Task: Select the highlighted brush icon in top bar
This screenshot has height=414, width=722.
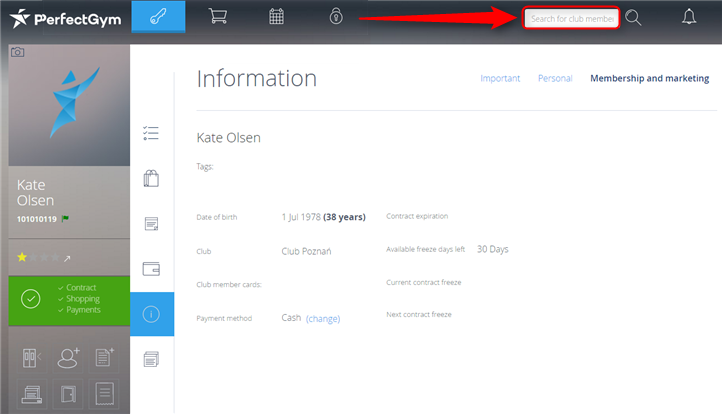Action: click(x=158, y=17)
